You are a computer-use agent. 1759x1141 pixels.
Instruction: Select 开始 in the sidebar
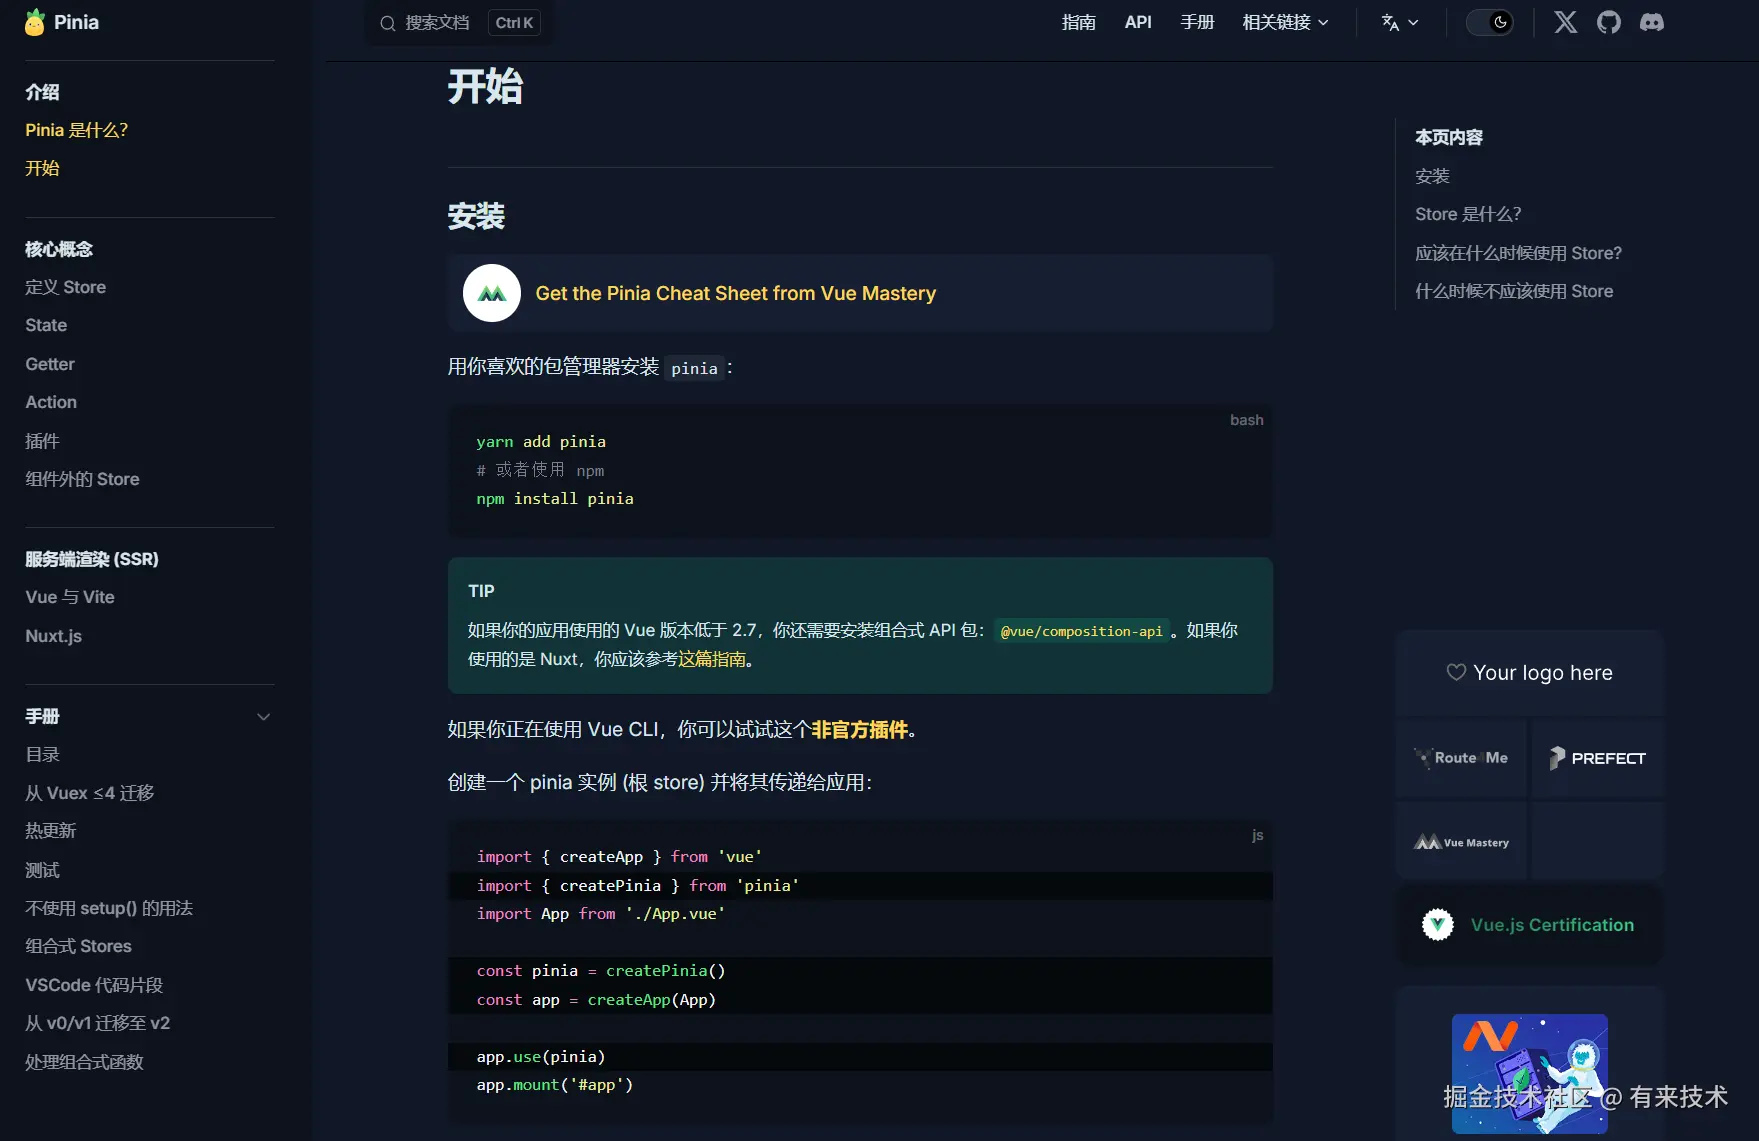[42, 168]
